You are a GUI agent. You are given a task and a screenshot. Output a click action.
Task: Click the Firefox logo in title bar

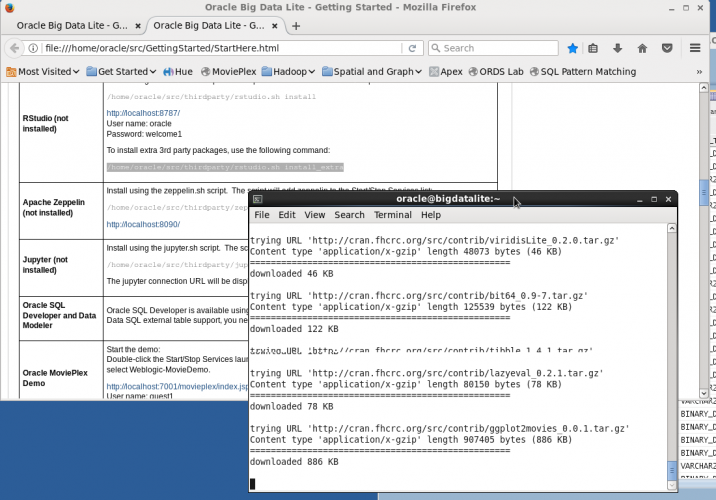(x=10, y=7)
